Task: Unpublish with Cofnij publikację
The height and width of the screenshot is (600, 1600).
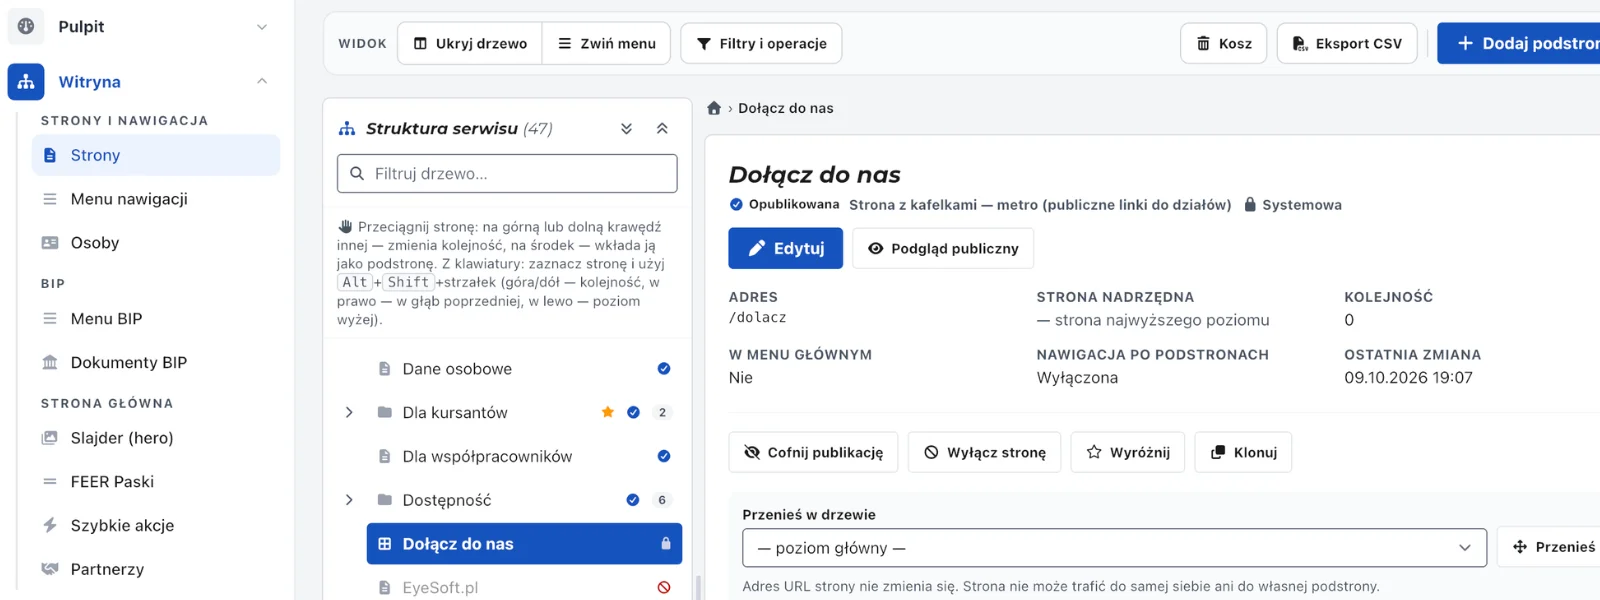Action: pyautogui.click(x=813, y=452)
